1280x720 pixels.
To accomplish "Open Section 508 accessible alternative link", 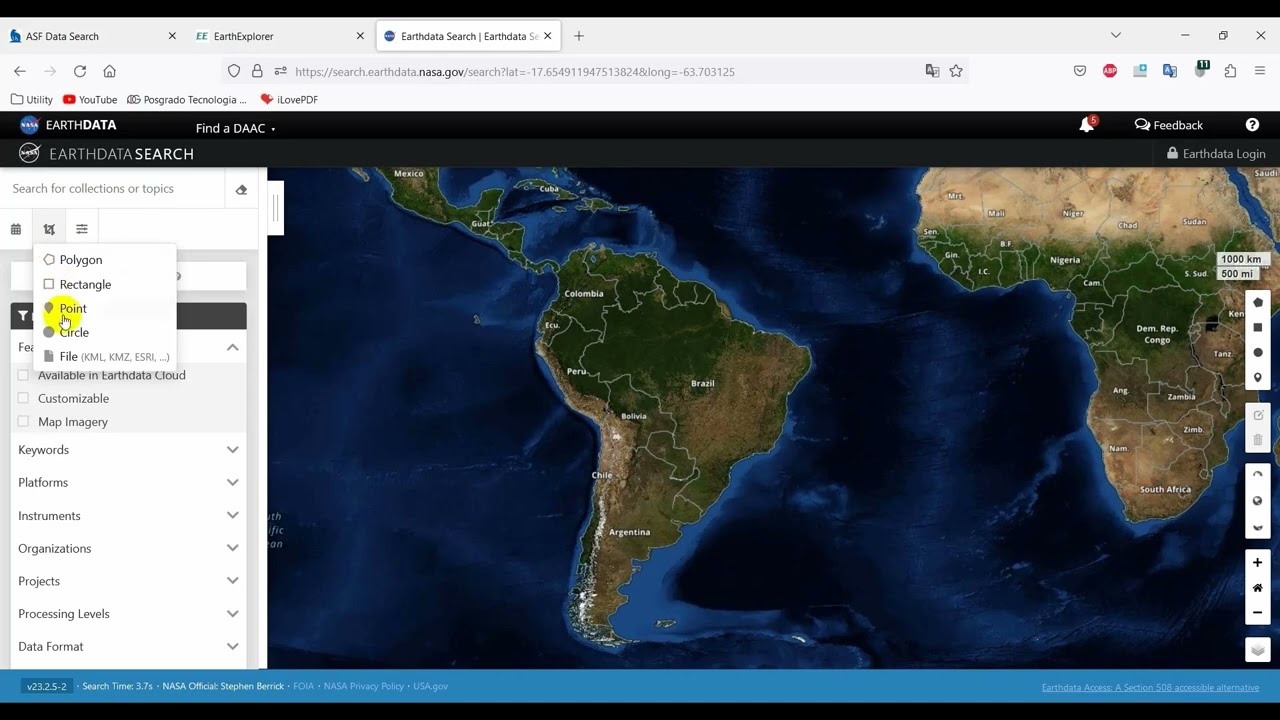I will click(1150, 687).
